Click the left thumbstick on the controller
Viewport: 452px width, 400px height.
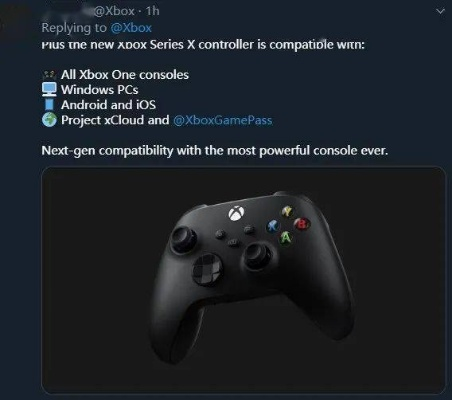point(183,239)
